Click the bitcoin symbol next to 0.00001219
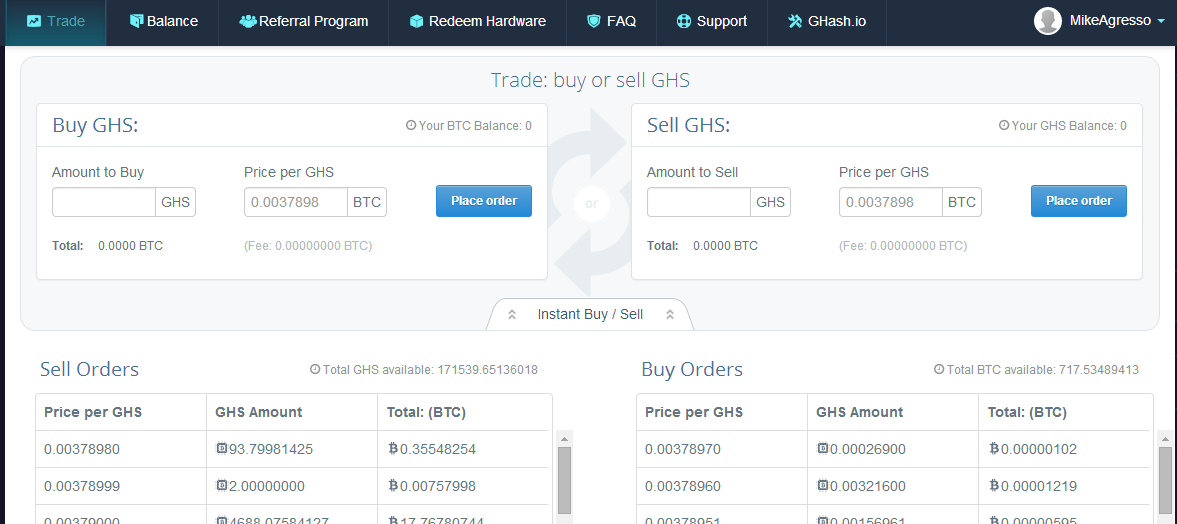Viewport: 1177px width, 524px height. click(995, 486)
